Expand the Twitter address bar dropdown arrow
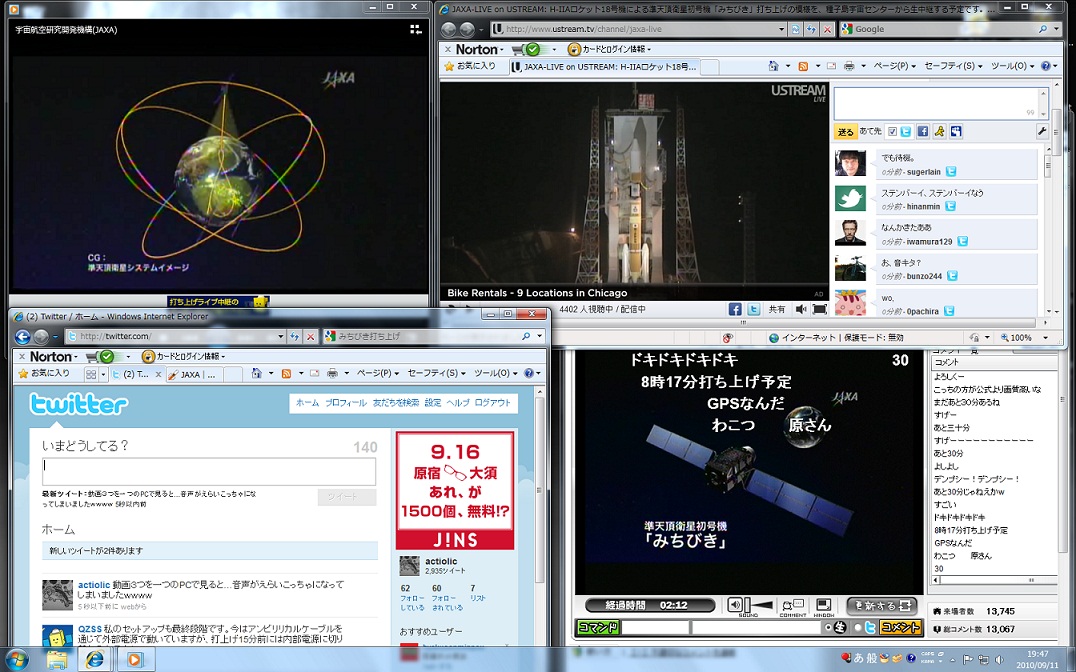This screenshot has width=1076, height=672. pyautogui.click(x=280, y=336)
